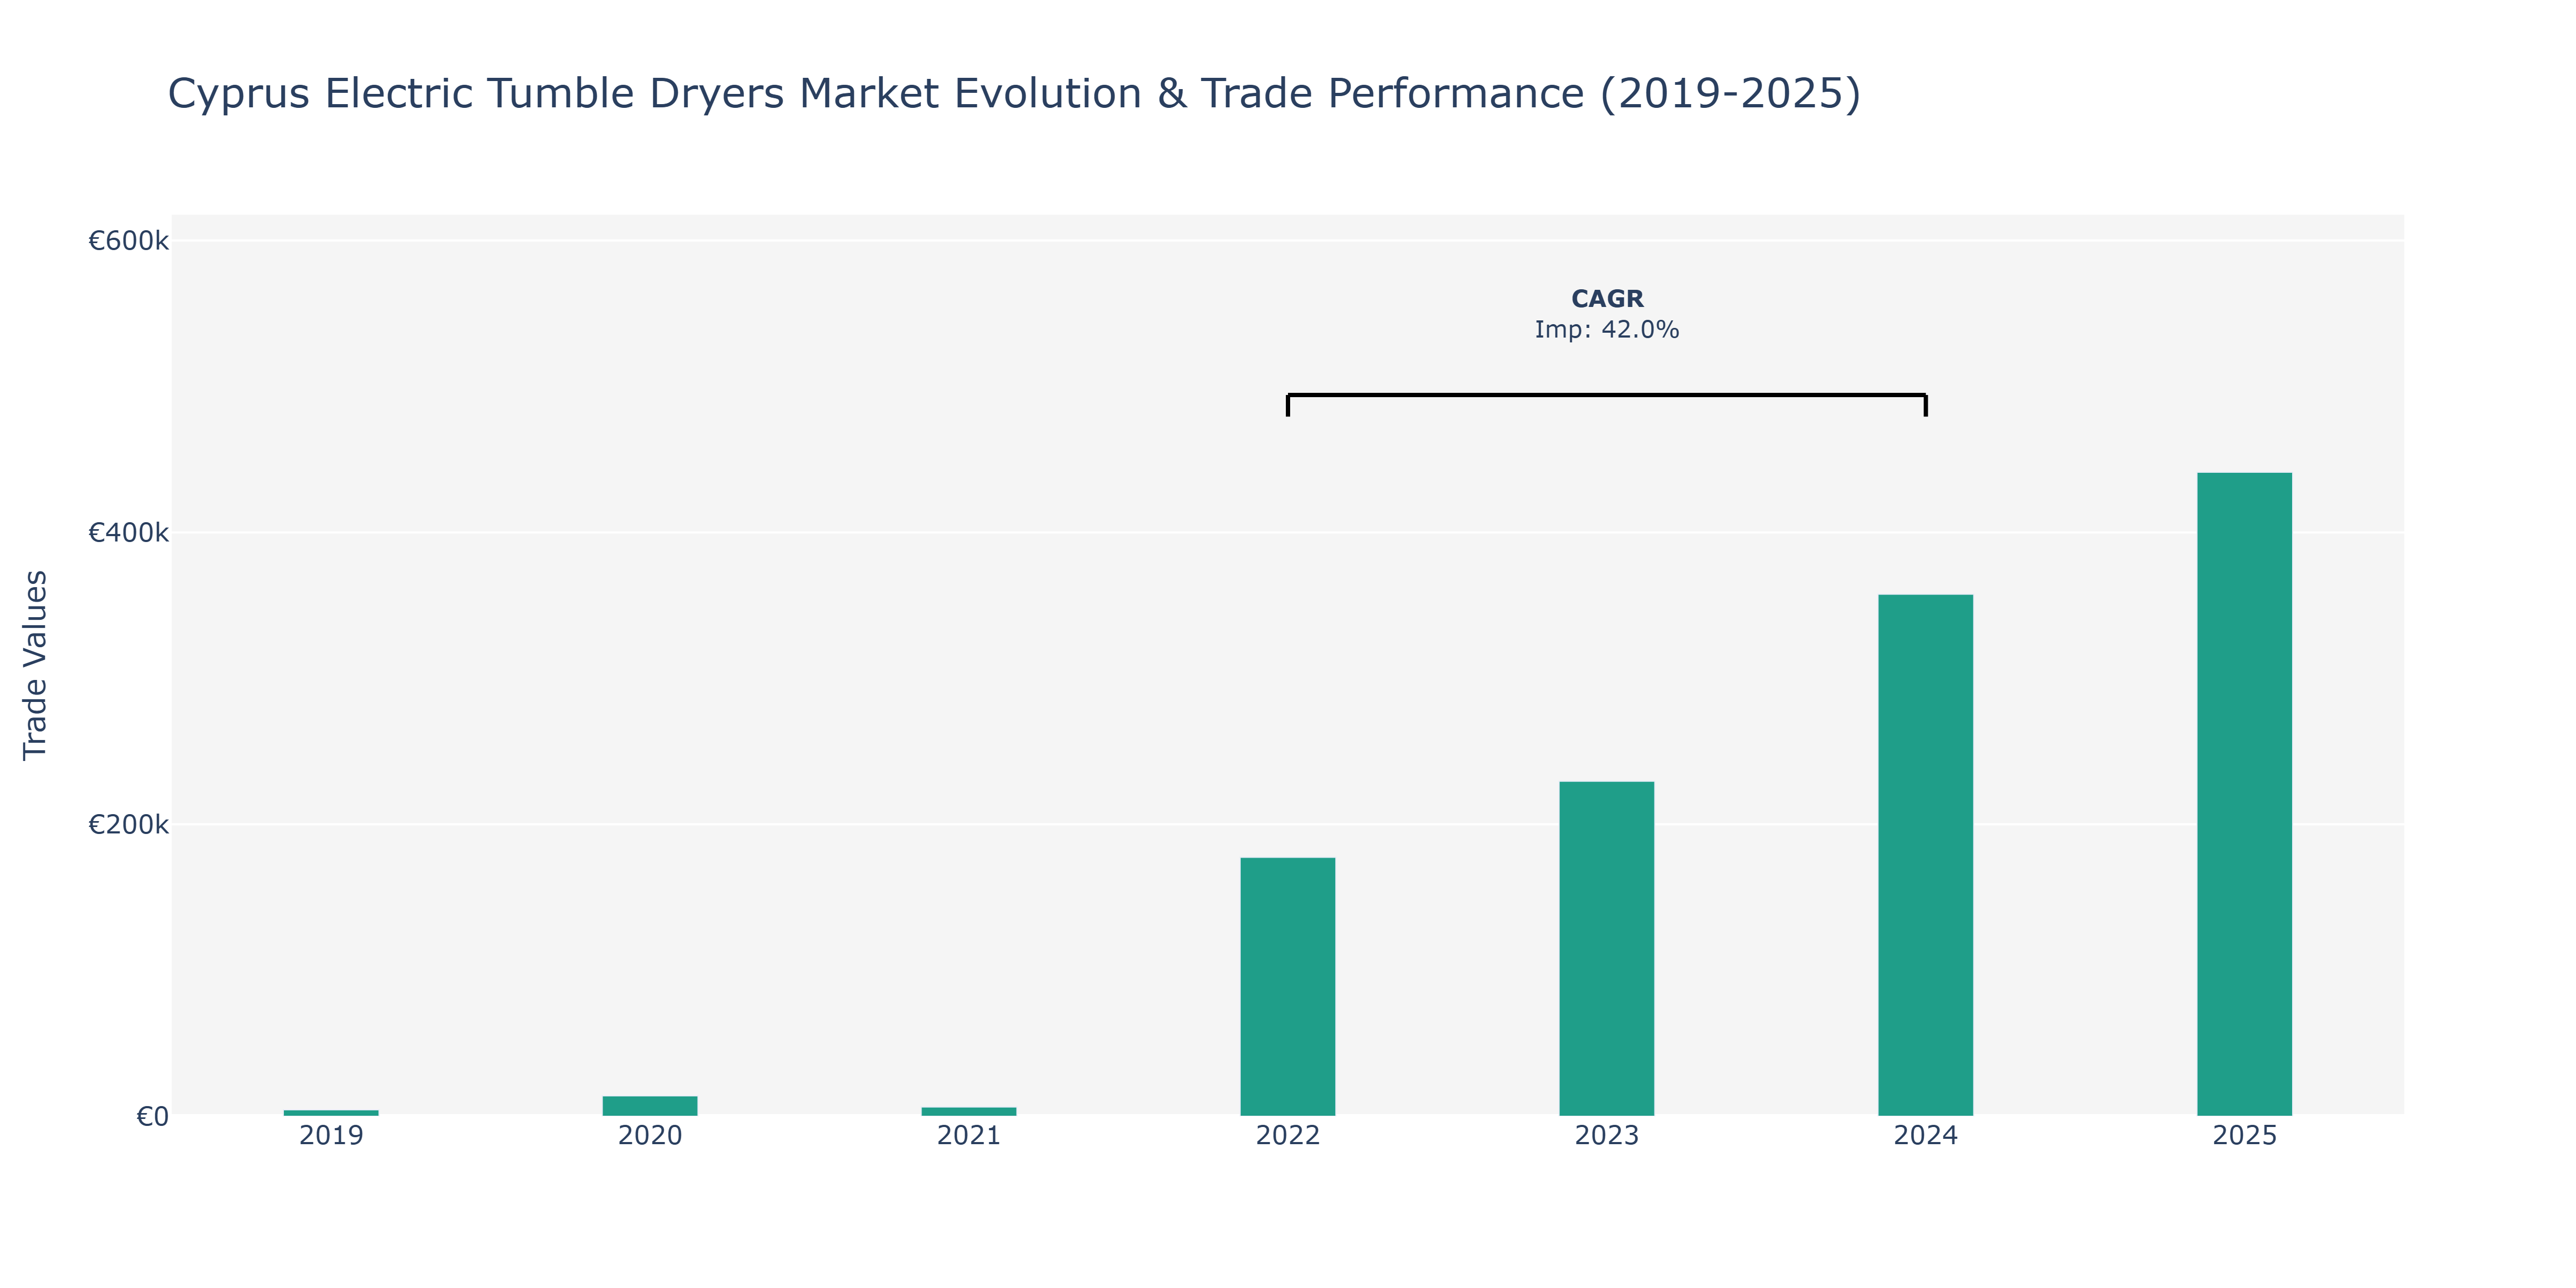The height and width of the screenshot is (1288, 2576).
Task: Click the 2025 x-axis label
Action: pos(2245,1136)
